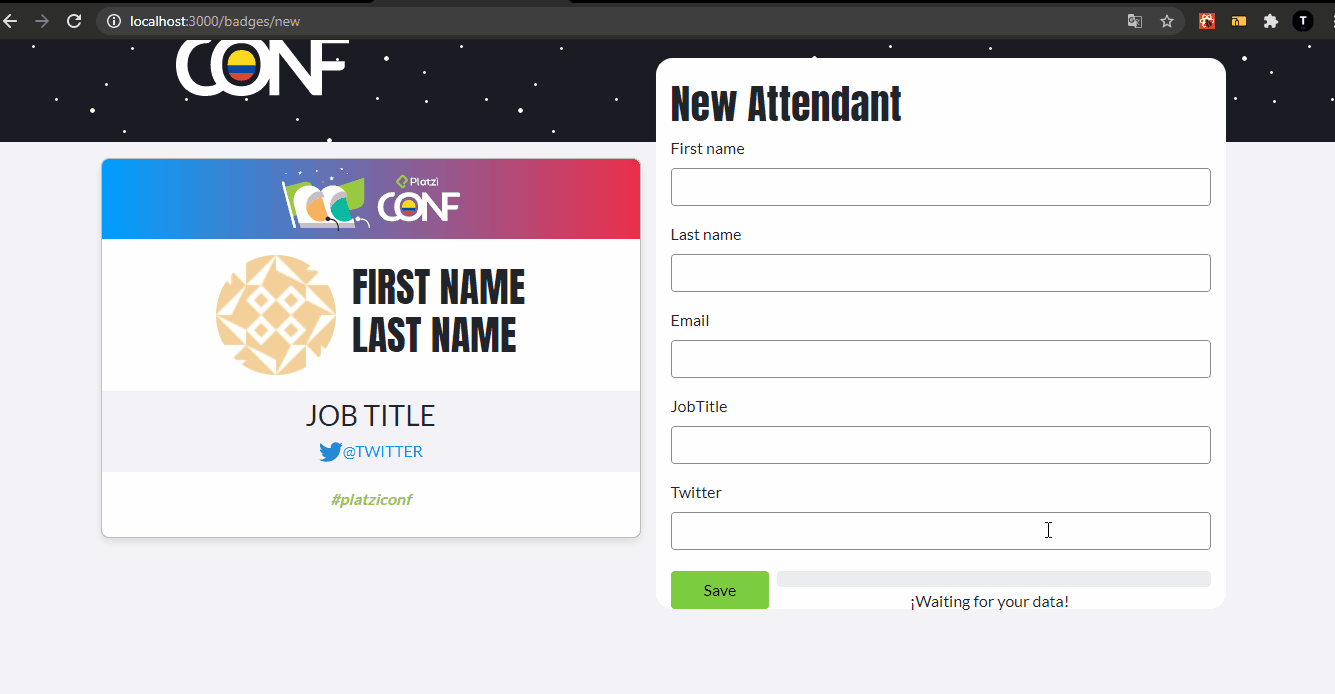Open the Google Translate page icon
The image size is (1335, 694).
point(1135,21)
